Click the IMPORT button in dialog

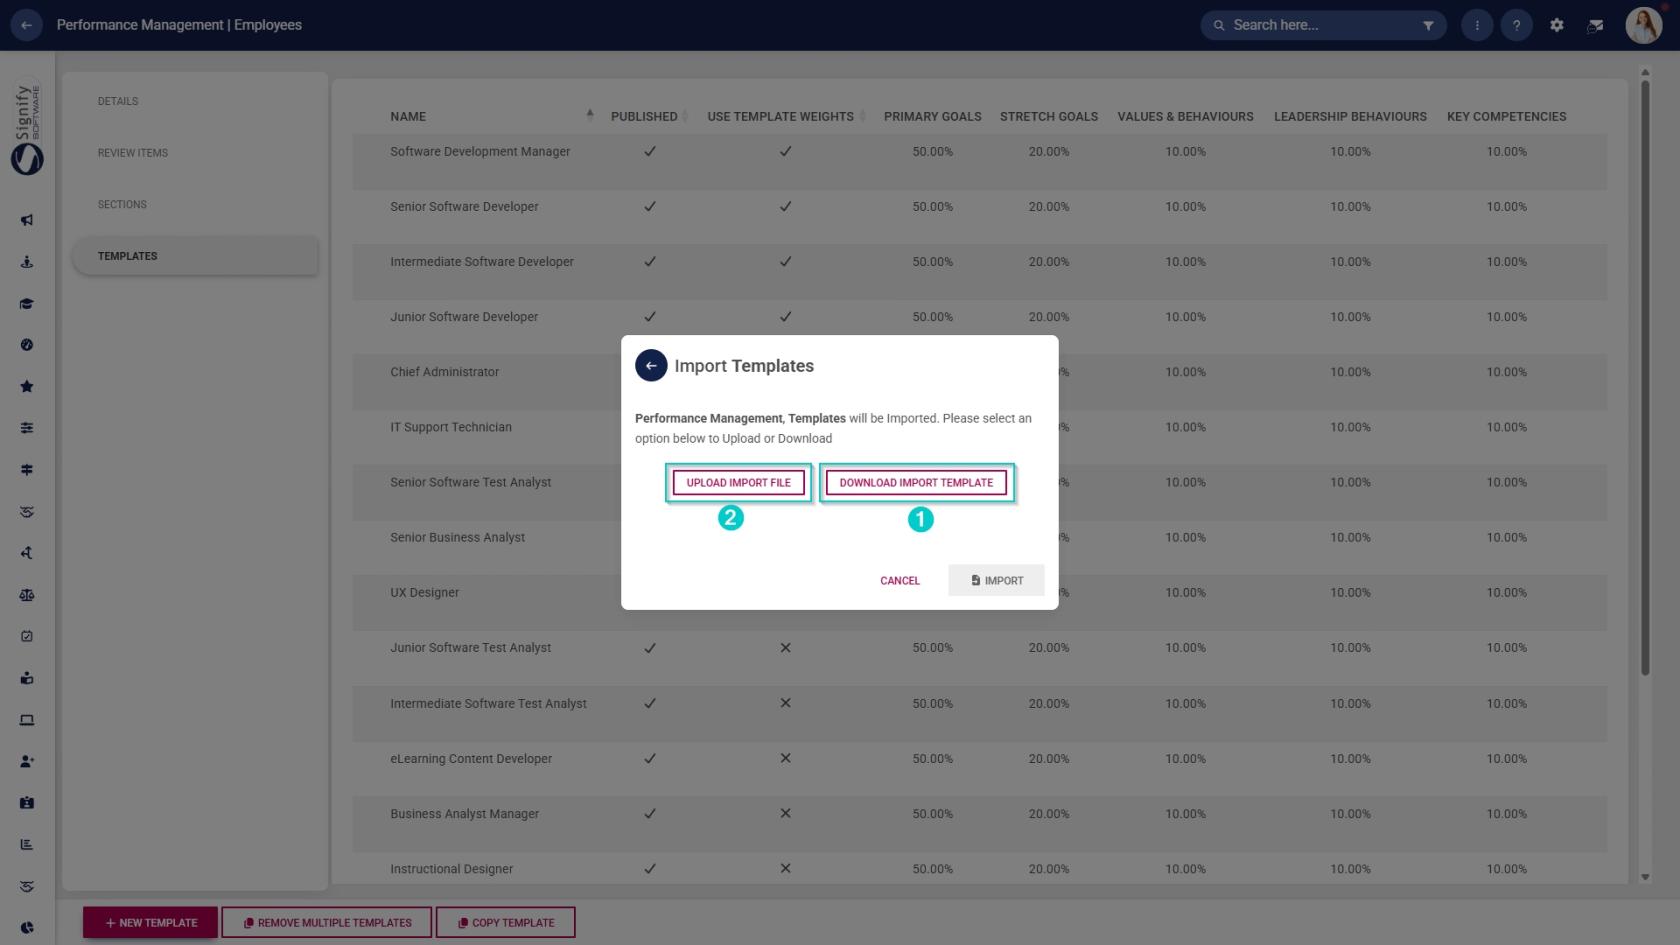coord(996,581)
